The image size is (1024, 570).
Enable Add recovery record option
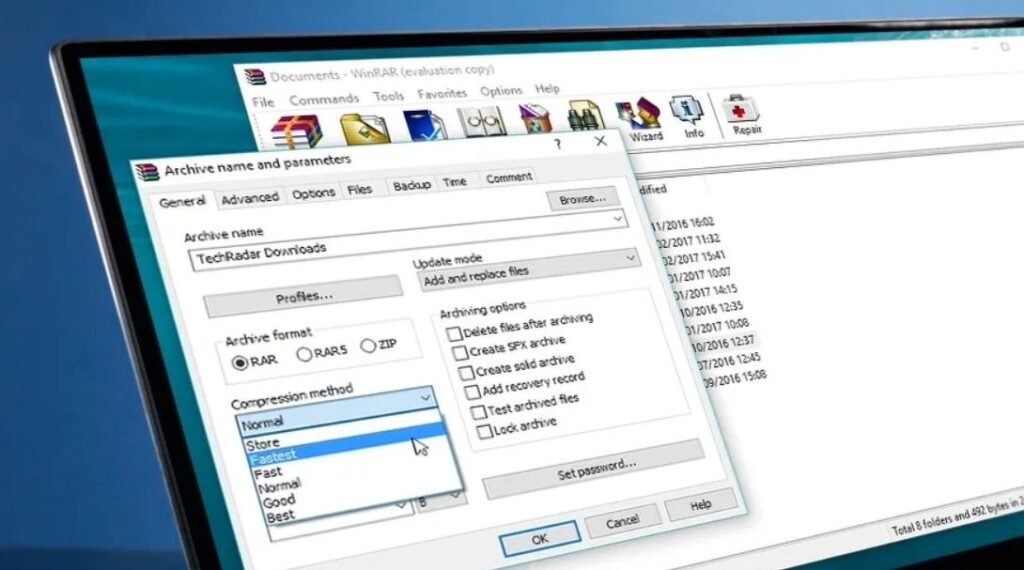pyautogui.click(x=472, y=392)
